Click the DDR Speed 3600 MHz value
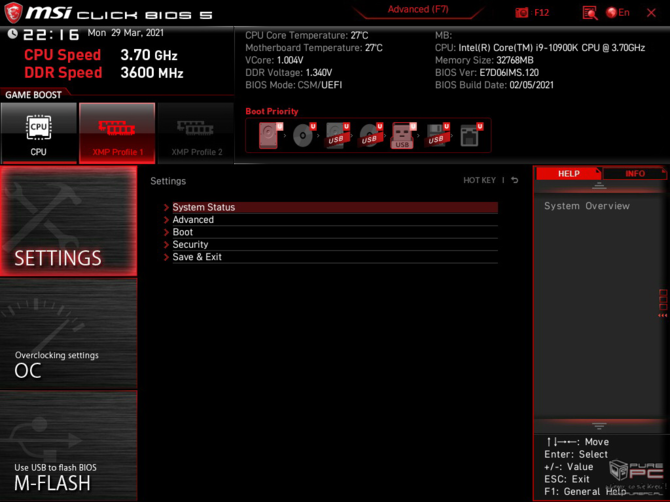The width and height of the screenshot is (670, 502). pos(152,73)
